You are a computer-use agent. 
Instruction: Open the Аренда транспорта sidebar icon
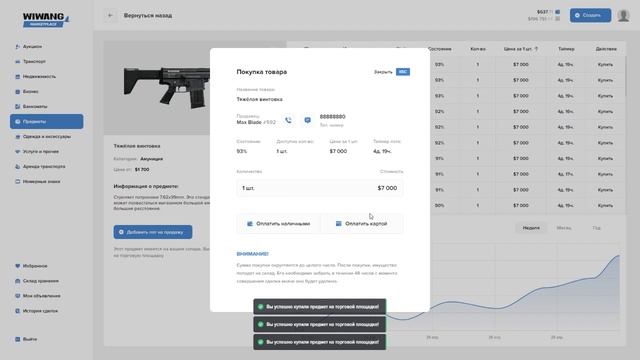(x=18, y=167)
